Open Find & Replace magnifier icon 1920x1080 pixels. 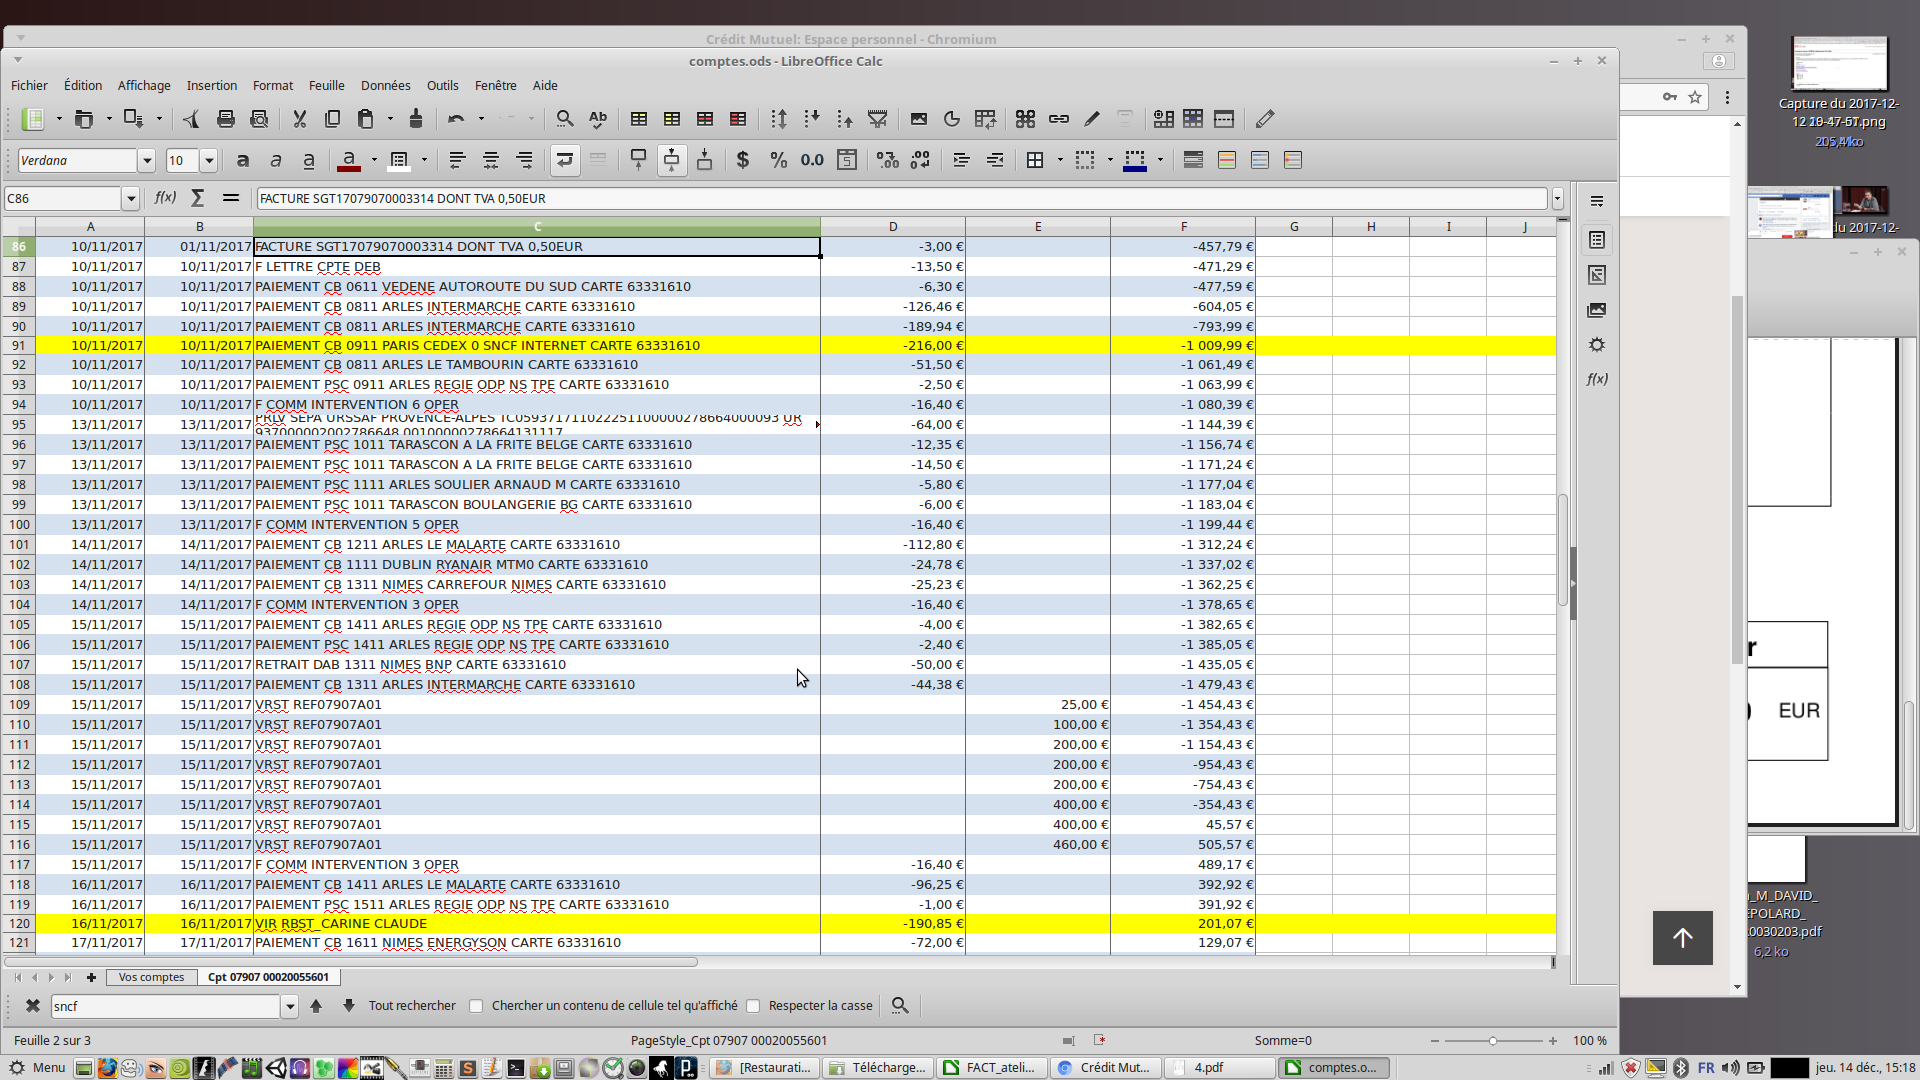565,119
